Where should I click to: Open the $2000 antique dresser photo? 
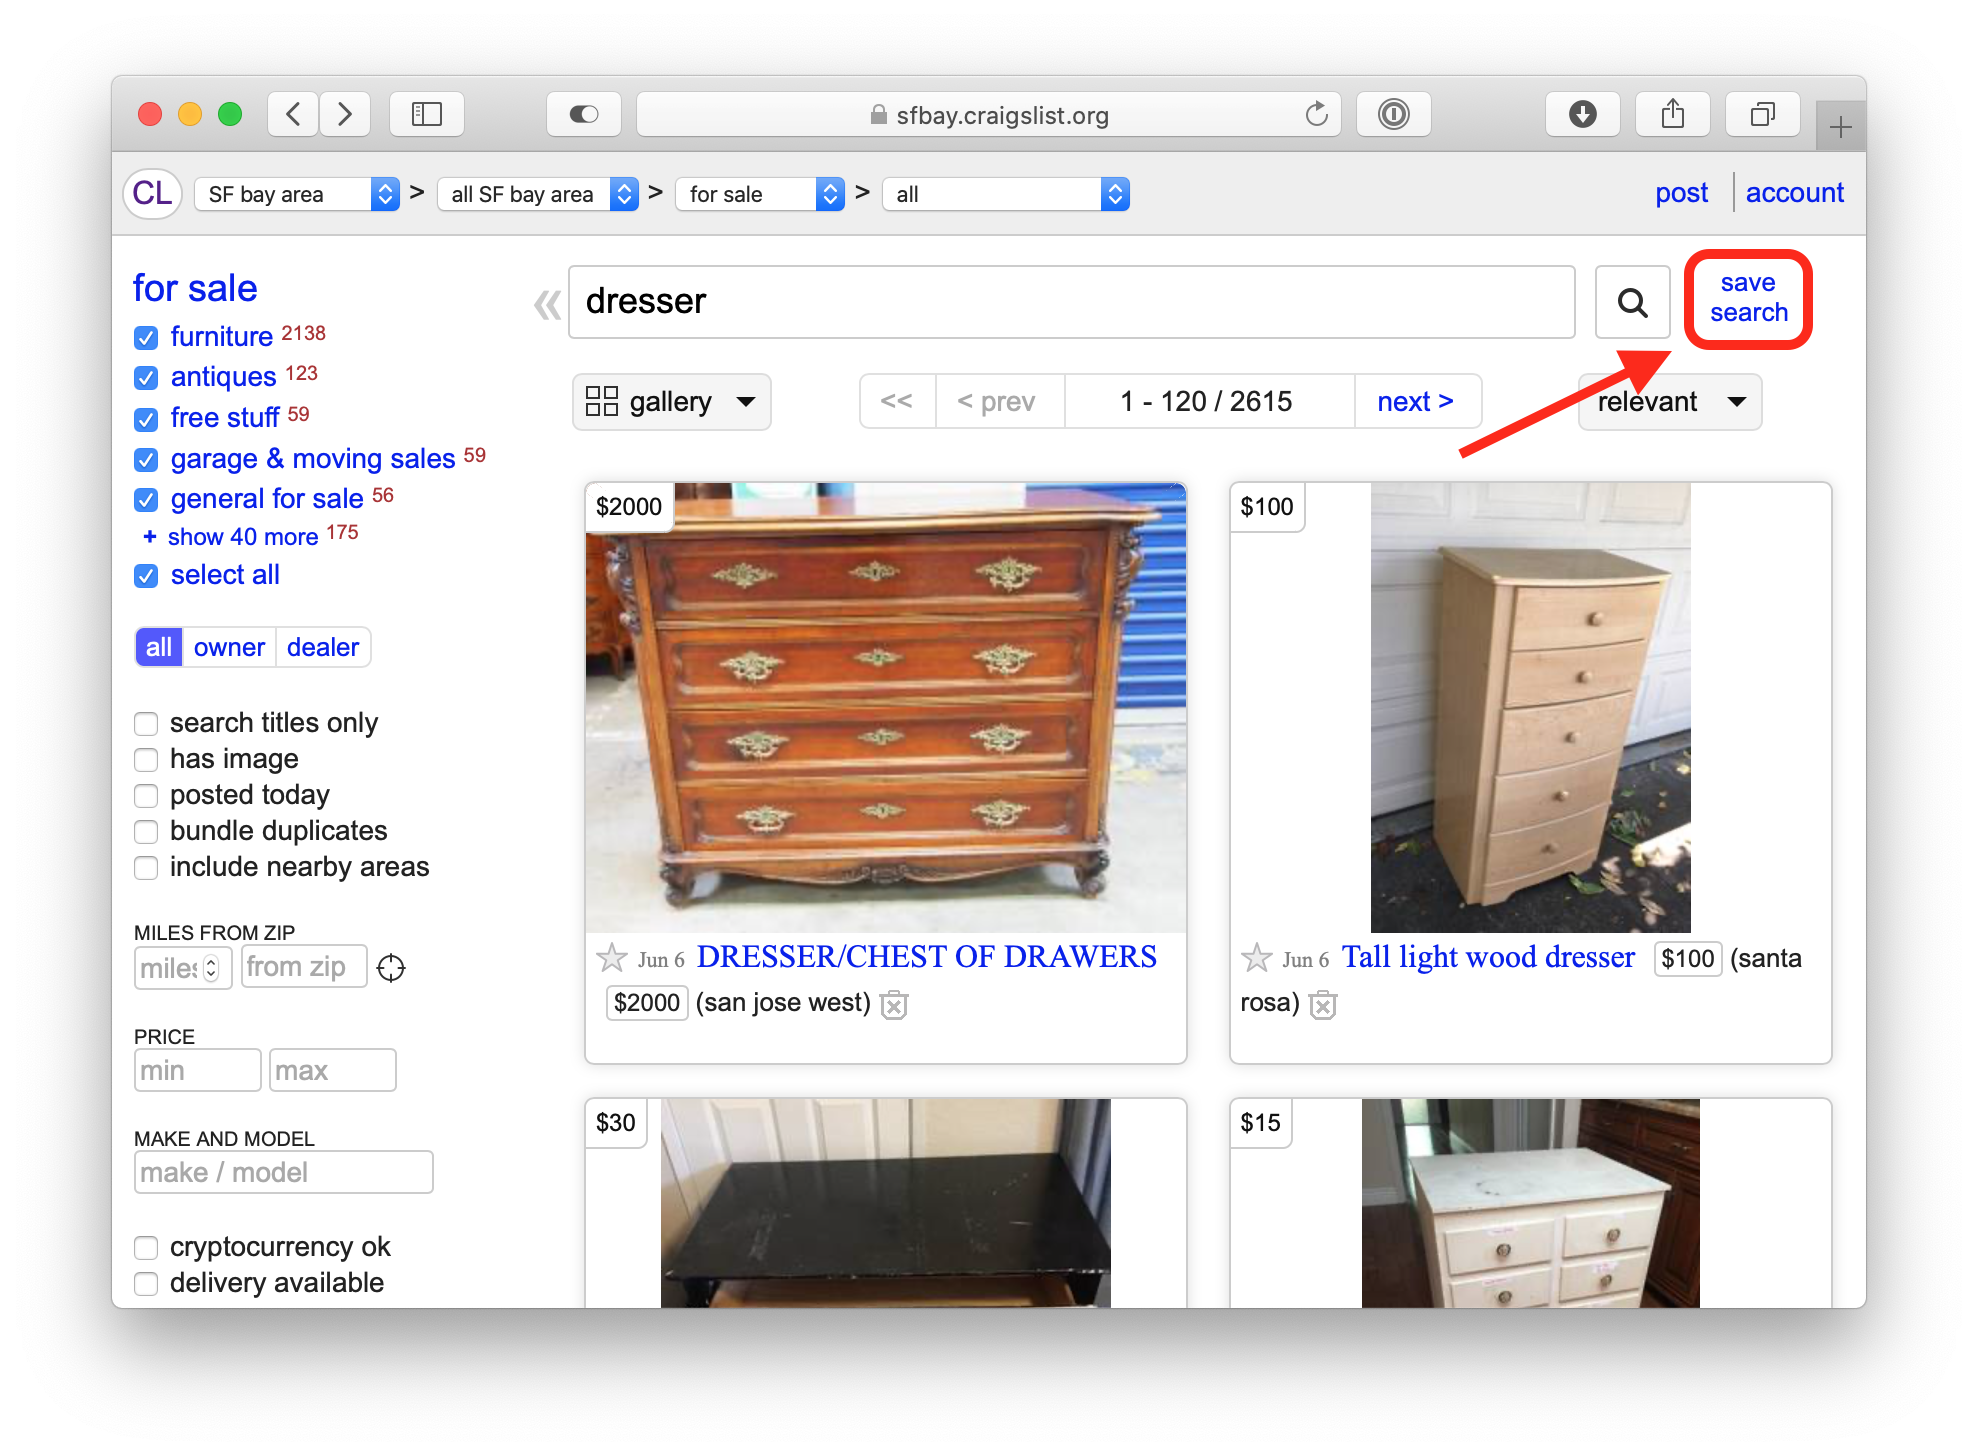(886, 708)
